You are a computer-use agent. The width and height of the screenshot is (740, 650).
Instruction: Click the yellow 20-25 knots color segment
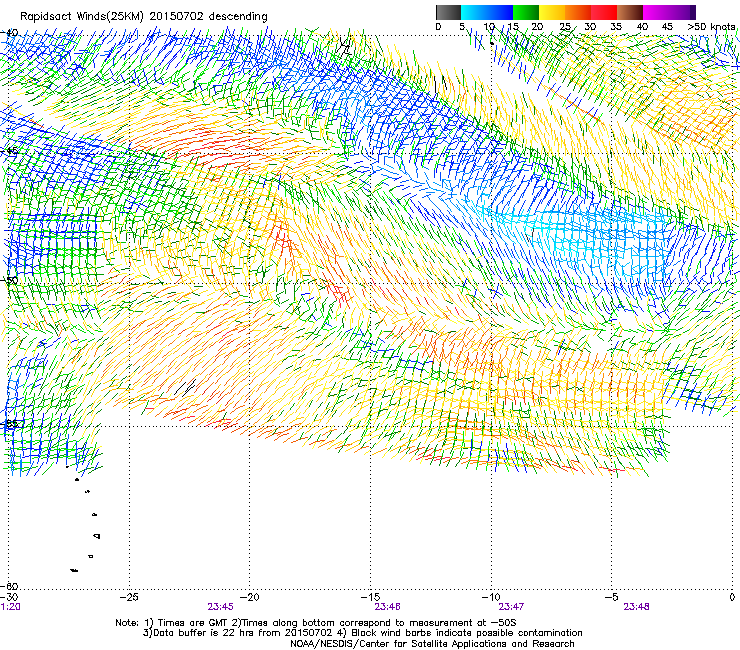(x=552, y=12)
